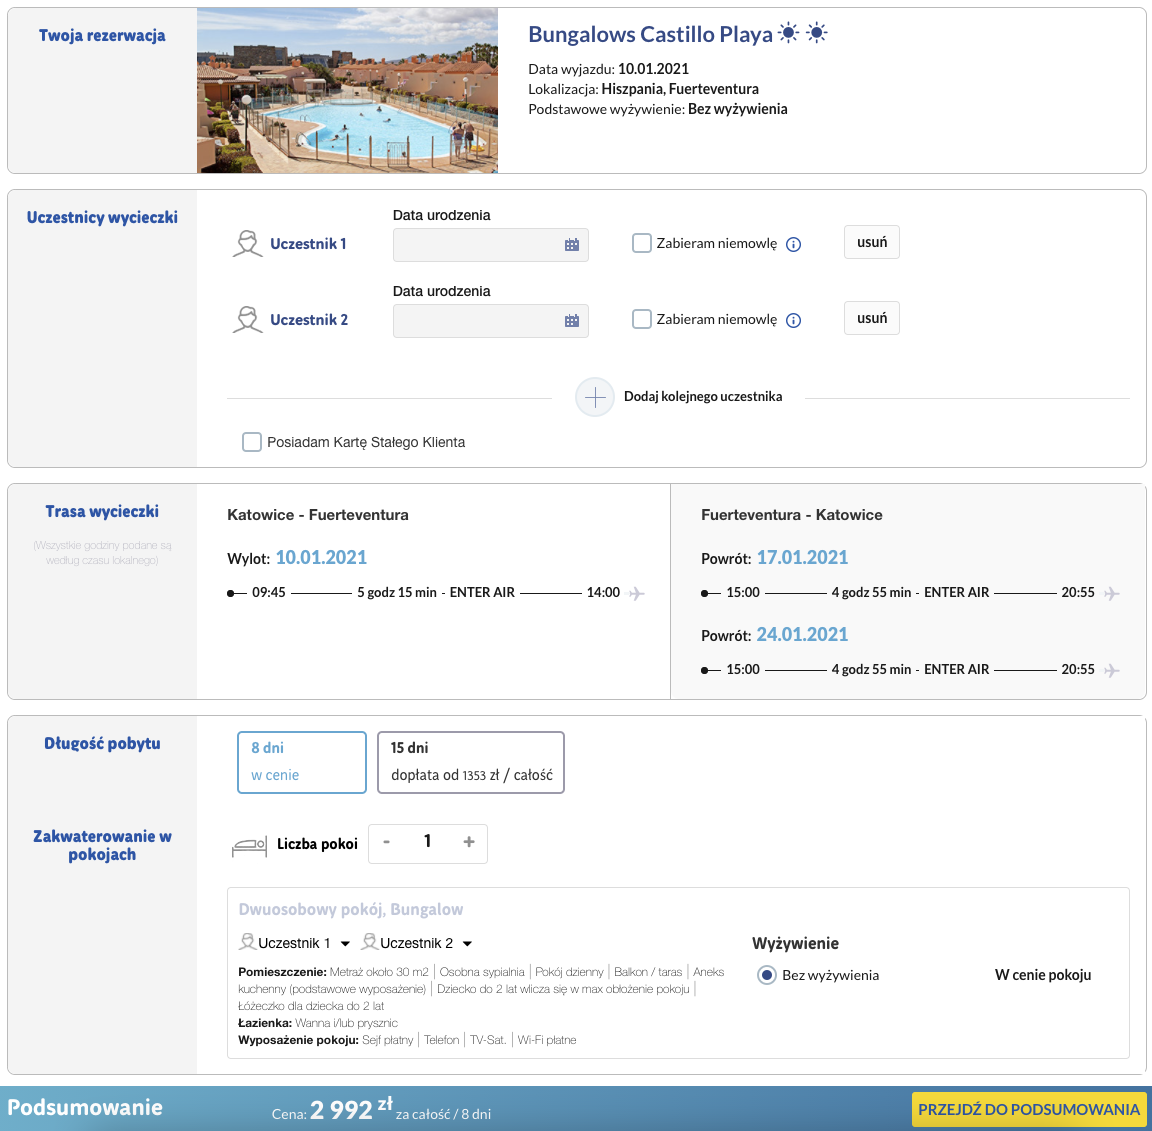Click the 'Dwuosobowy pokój, Bungalow' room heading
Image resolution: width=1152 pixels, height=1131 pixels.
[x=350, y=910]
